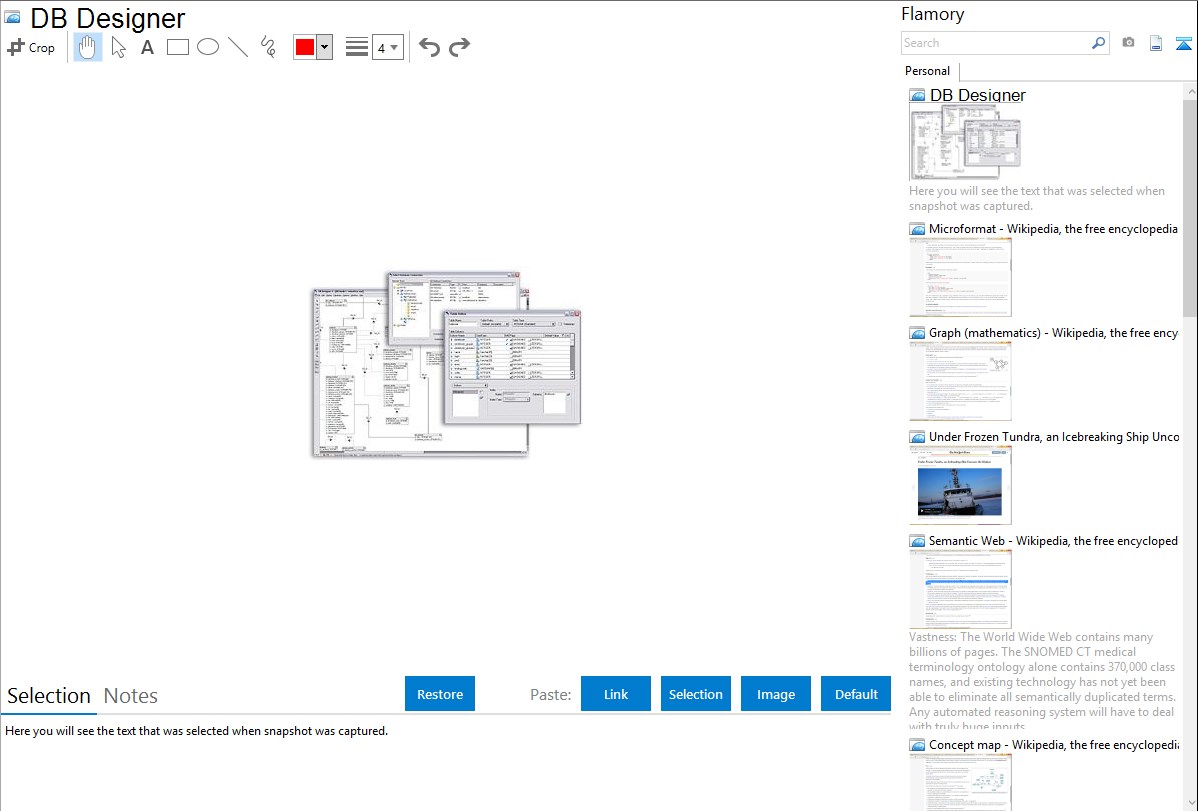
Task: Click the selection text in bottom panel
Action: coord(196,731)
